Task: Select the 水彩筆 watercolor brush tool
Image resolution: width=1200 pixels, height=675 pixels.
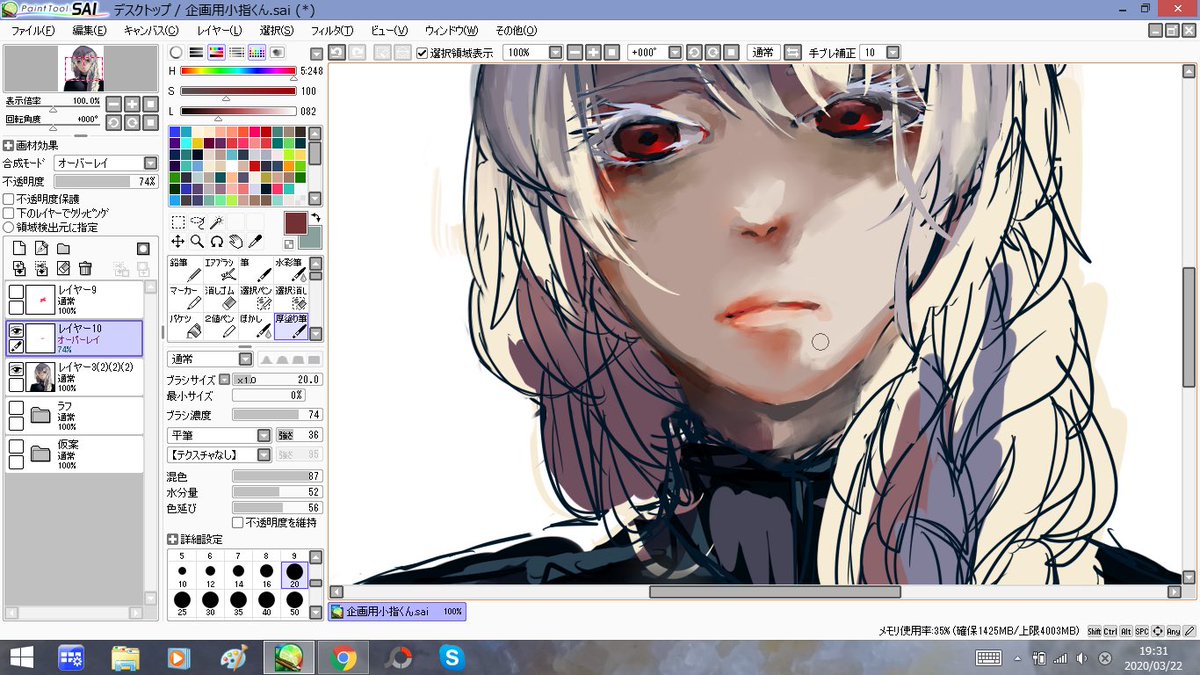Action: 291,269
